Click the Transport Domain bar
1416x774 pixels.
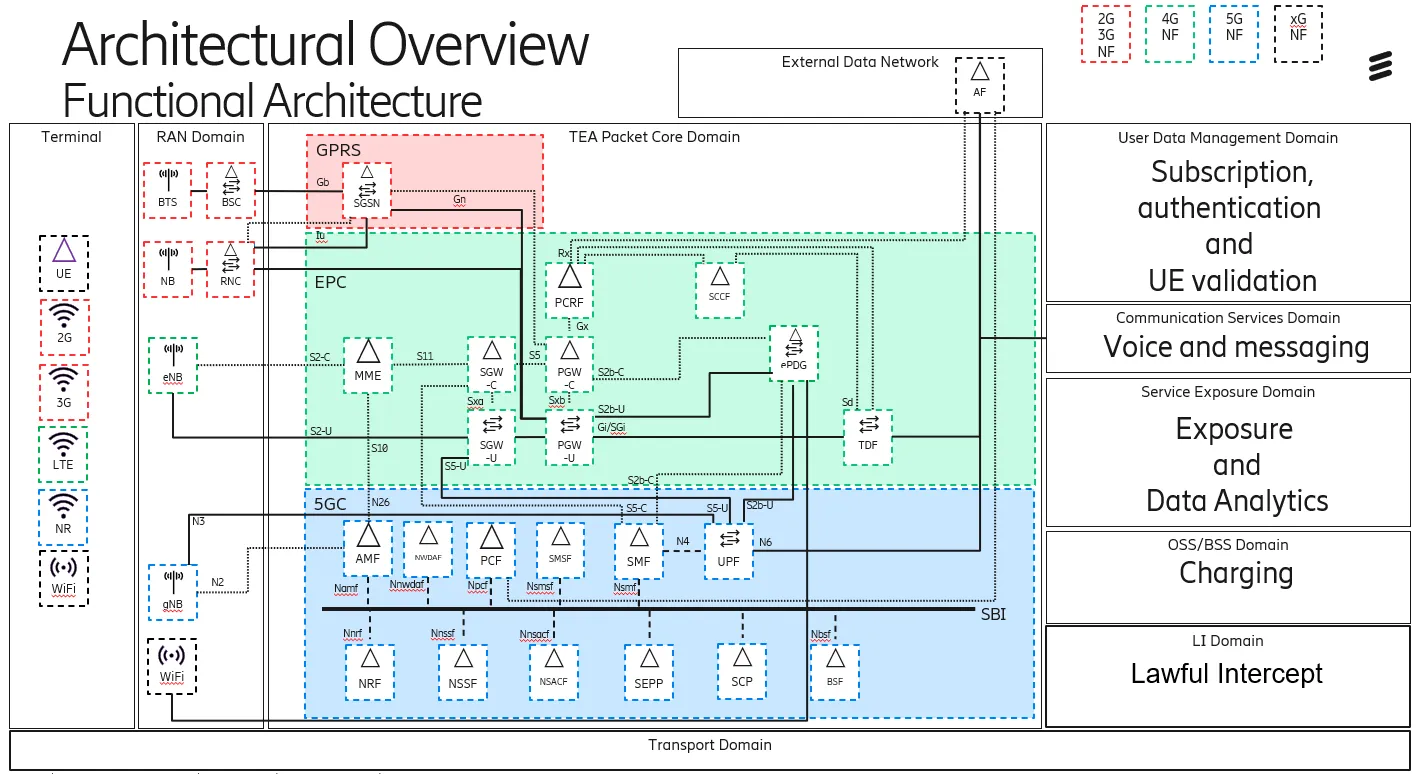tap(709, 750)
